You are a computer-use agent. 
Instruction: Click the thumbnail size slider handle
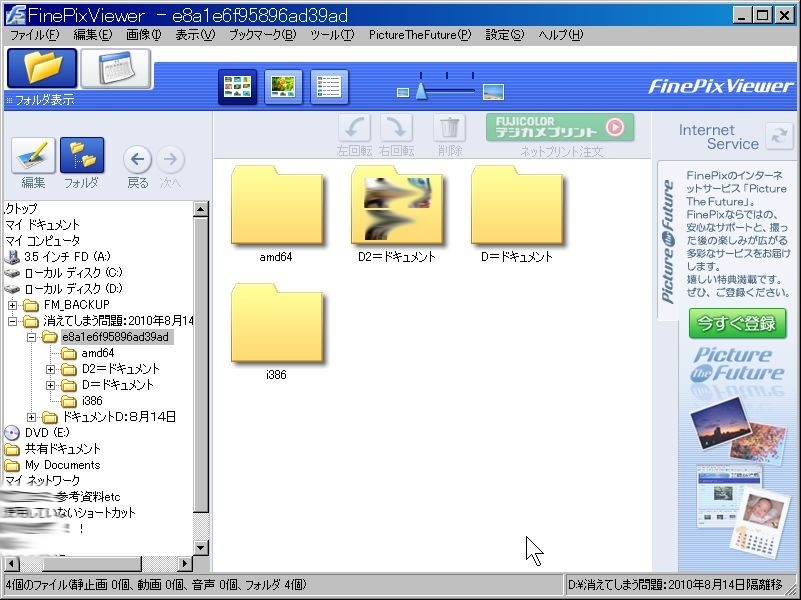[x=421, y=92]
